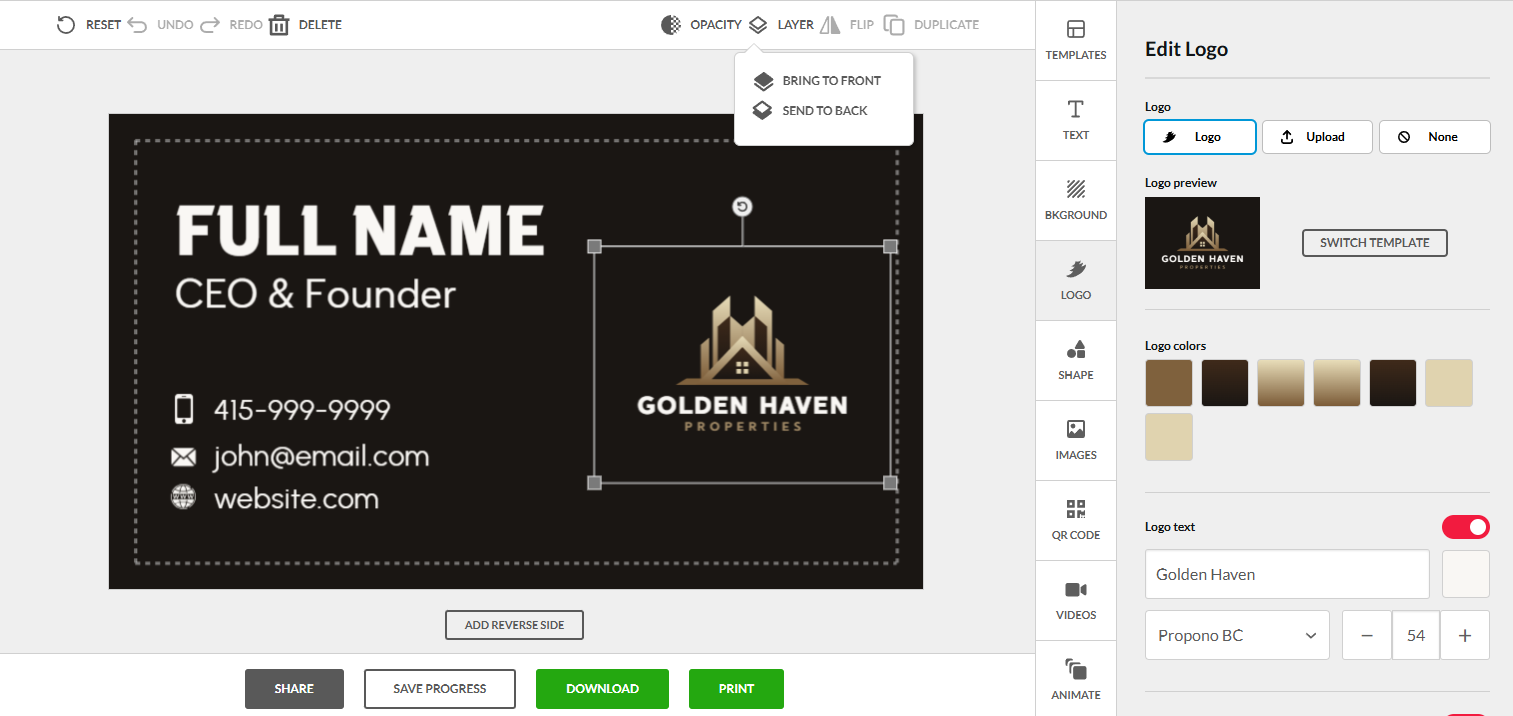1513x716 pixels.
Task: Pick the first brown logo color swatch
Action: [x=1169, y=383]
